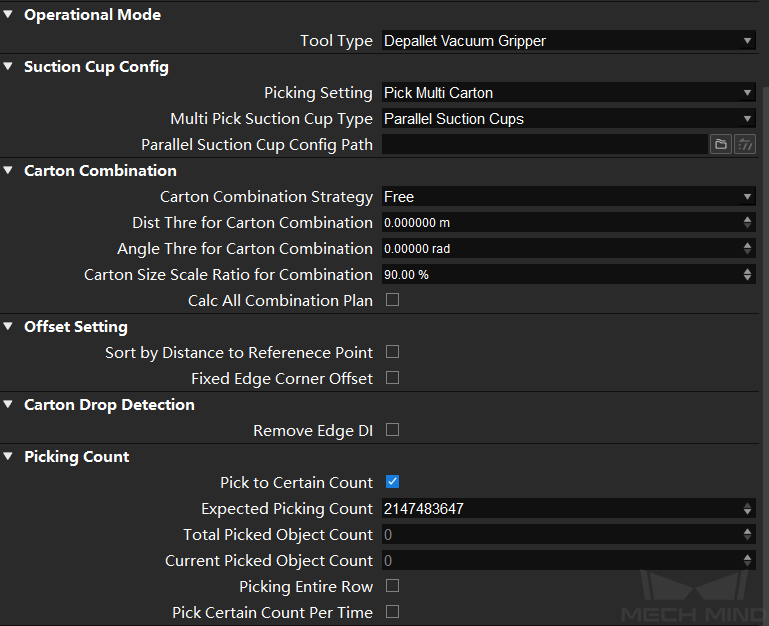Open the Tool Type dropdown
The image size is (769, 626).
(x=568, y=41)
